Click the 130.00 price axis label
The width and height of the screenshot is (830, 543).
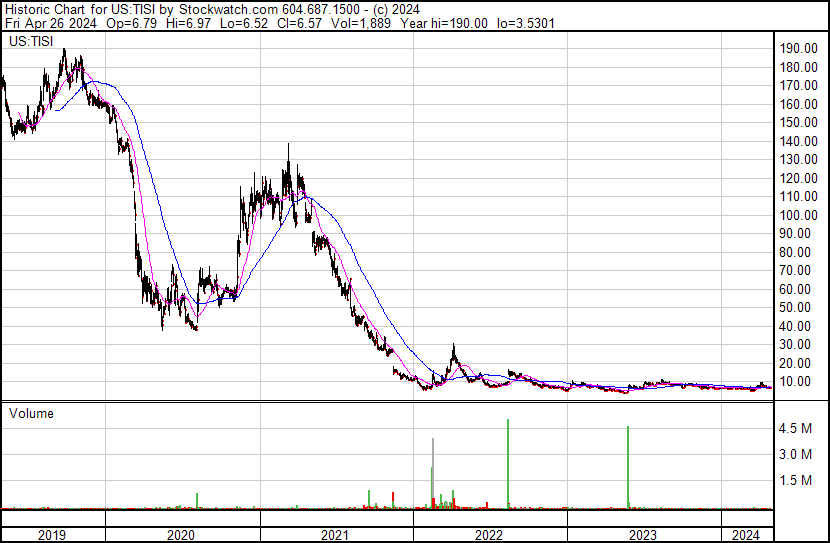pyautogui.click(x=799, y=159)
